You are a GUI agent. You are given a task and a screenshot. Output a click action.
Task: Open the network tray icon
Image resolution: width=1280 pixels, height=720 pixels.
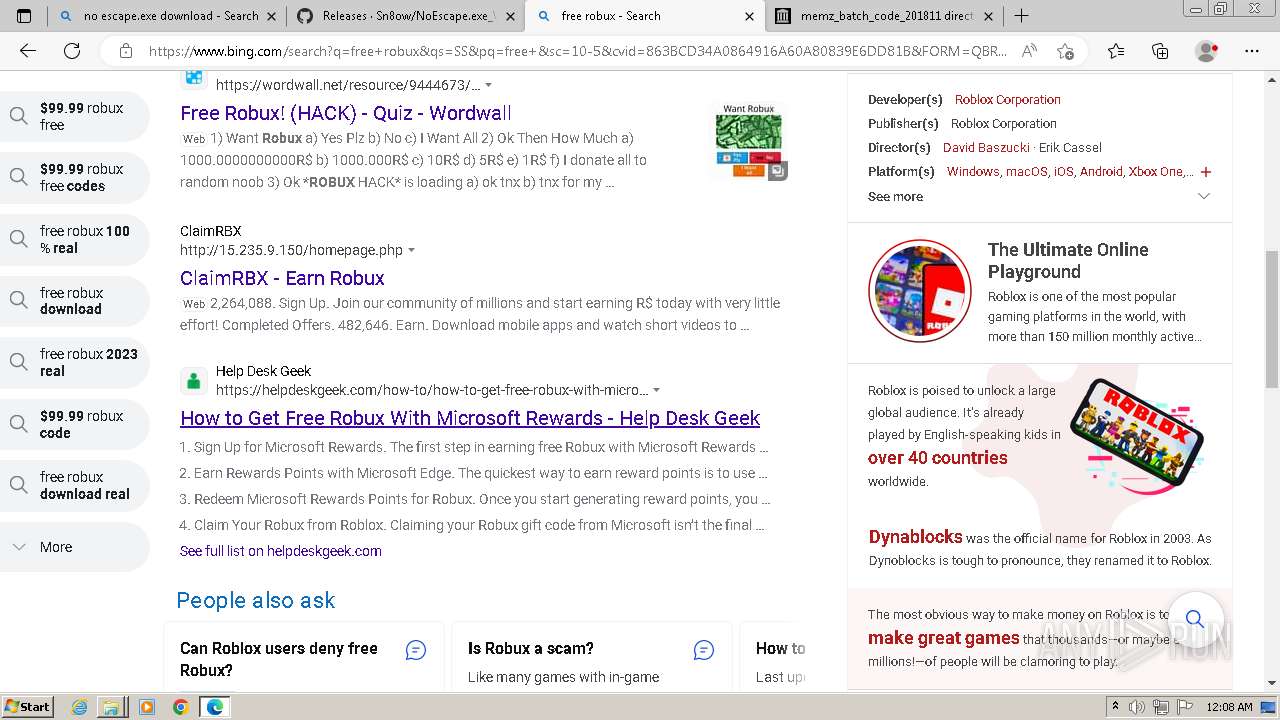click(x=1160, y=707)
